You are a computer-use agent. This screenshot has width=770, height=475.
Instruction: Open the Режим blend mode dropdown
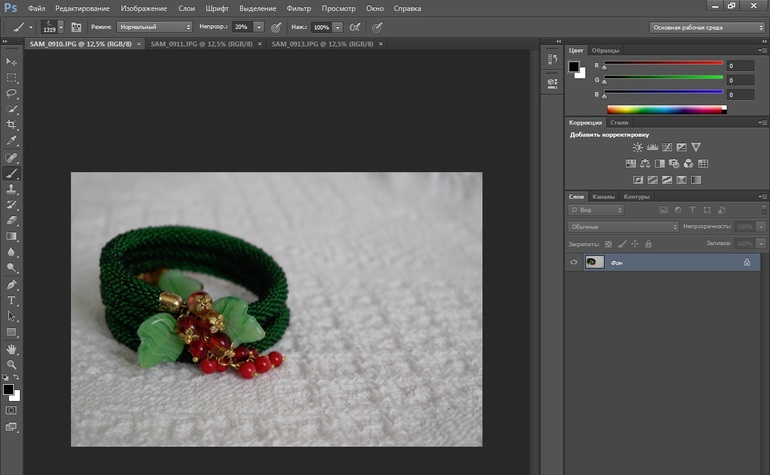pyautogui.click(x=154, y=27)
